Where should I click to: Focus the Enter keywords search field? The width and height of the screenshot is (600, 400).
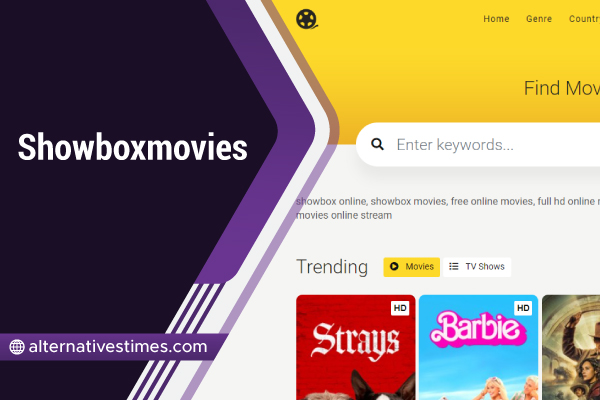click(478, 144)
